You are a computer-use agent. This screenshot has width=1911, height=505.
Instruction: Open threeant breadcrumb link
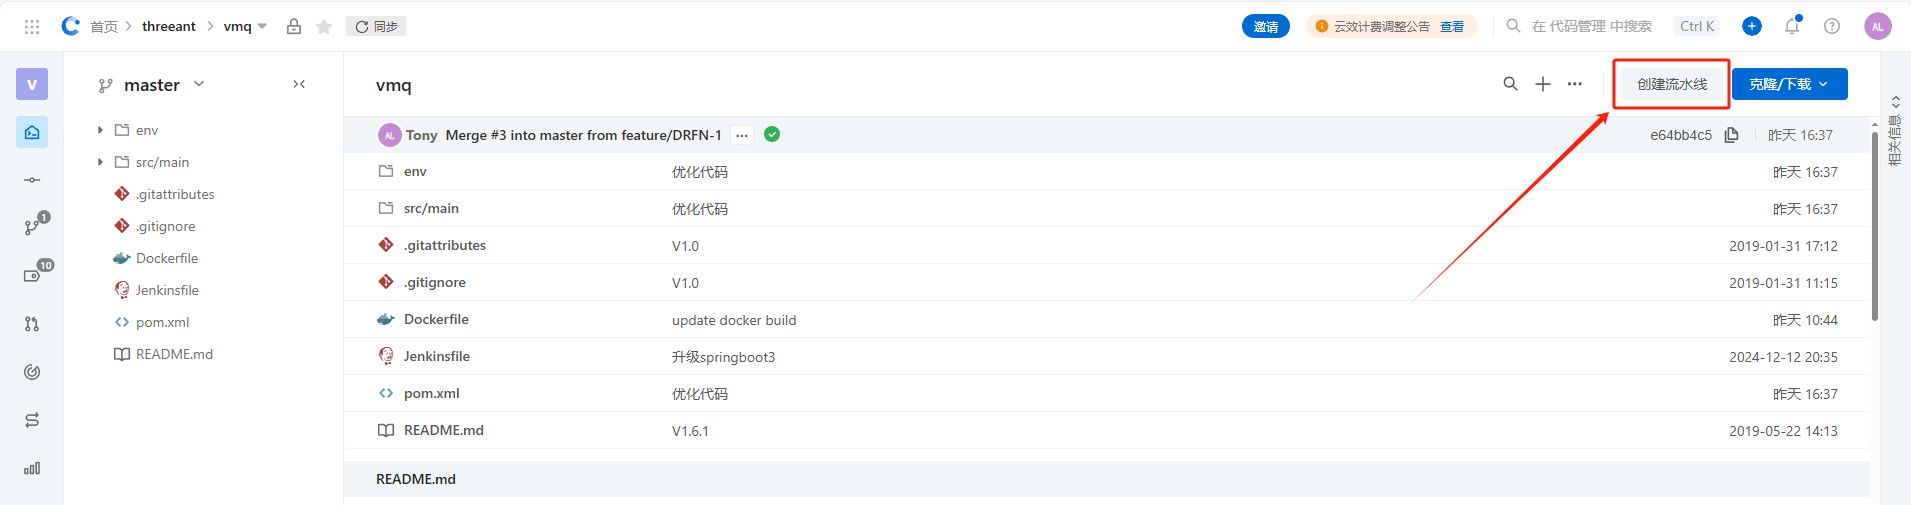point(169,27)
